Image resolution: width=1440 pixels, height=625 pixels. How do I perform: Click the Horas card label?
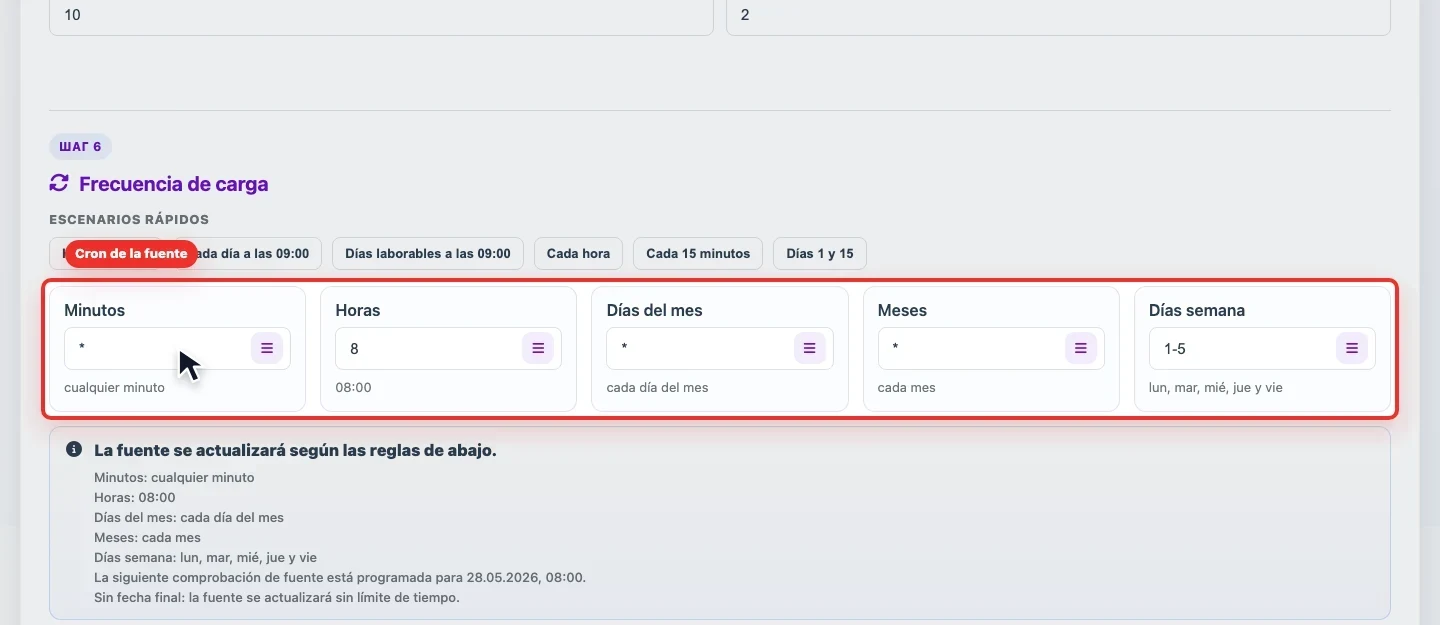[358, 310]
